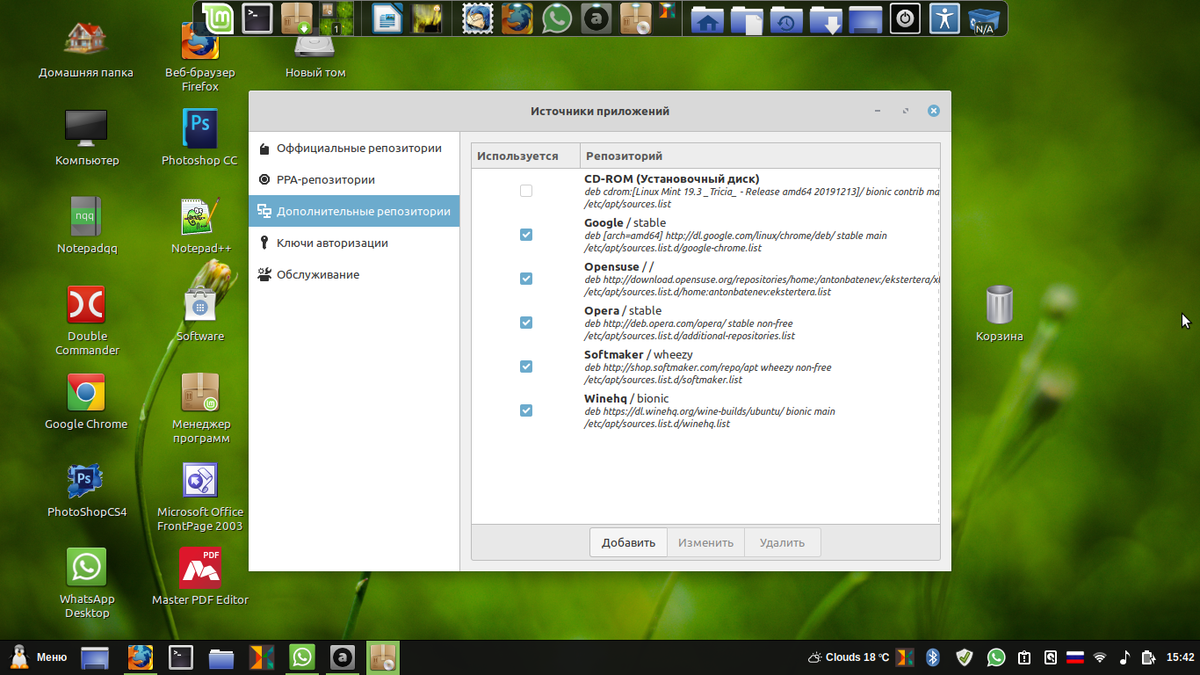
Task: Click WhatsApp icon in bottom taskbar launchers
Action: coord(302,657)
